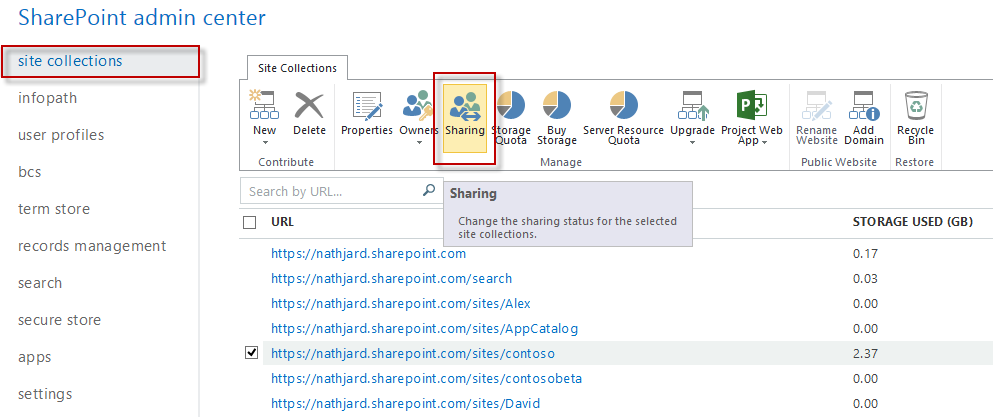993x417 pixels.
Task: Open the nathjard.sharepoint.com/search link
Action: [391, 279]
